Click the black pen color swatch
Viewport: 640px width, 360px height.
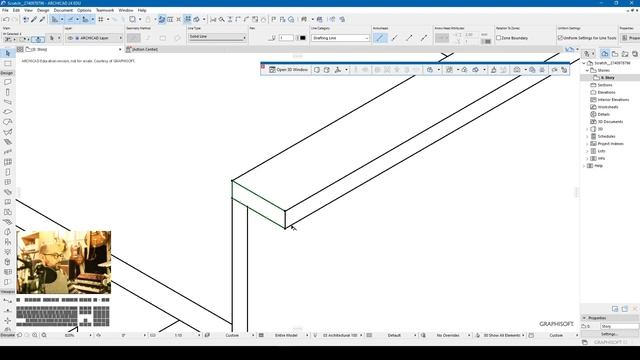[303, 38]
